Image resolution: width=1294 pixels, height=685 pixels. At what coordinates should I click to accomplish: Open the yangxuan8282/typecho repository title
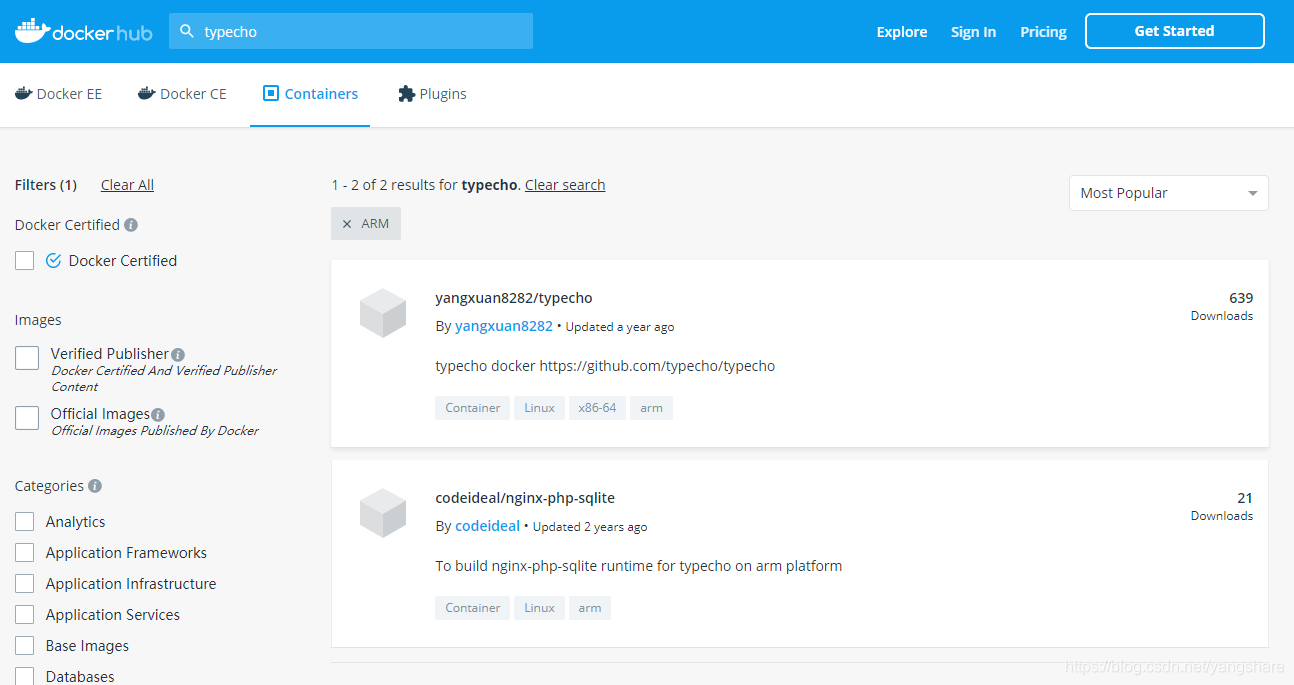pyautogui.click(x=514, y=298)
